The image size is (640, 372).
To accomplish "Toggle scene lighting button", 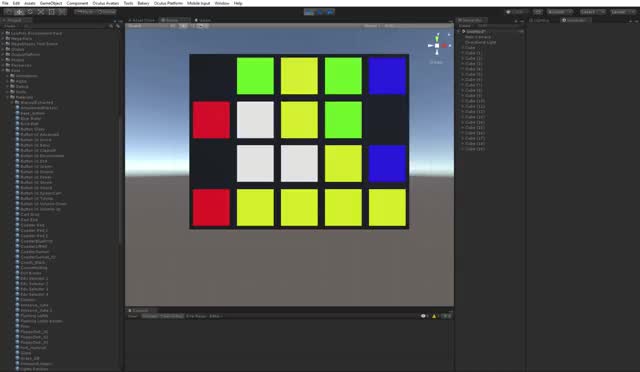I will tap(183, 26).
